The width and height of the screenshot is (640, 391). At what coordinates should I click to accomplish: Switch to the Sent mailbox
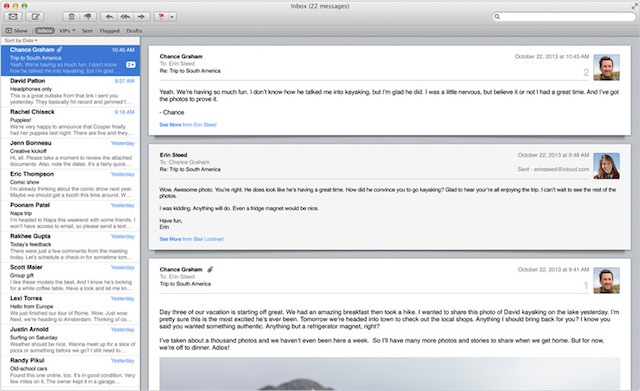(87, 31)
